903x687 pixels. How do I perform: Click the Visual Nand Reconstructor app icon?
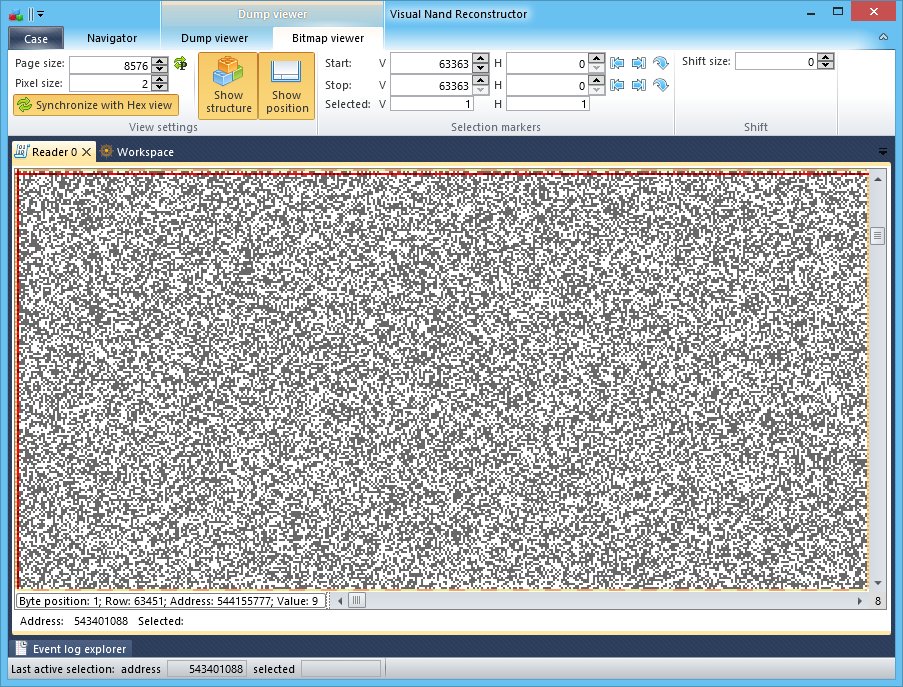16,15
